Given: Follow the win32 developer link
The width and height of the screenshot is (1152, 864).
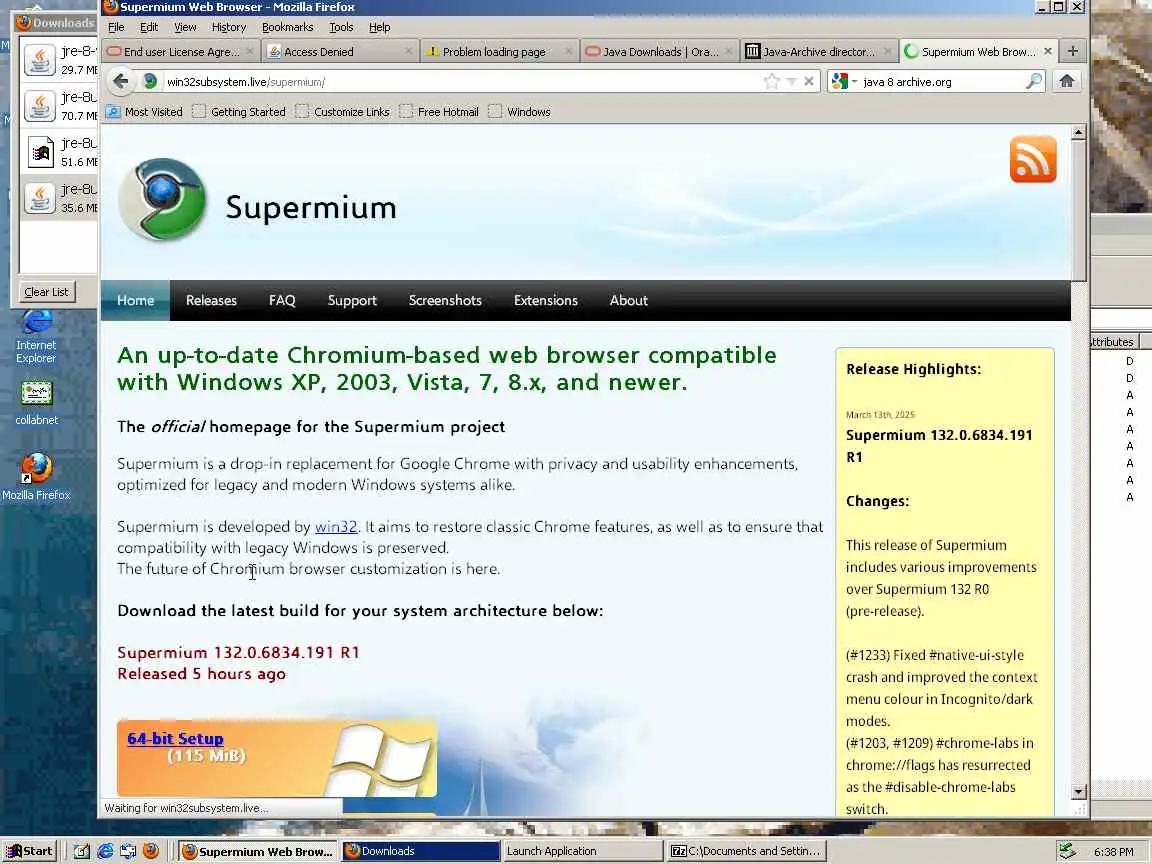Looking at the screenshot, I should pos(336,527).
